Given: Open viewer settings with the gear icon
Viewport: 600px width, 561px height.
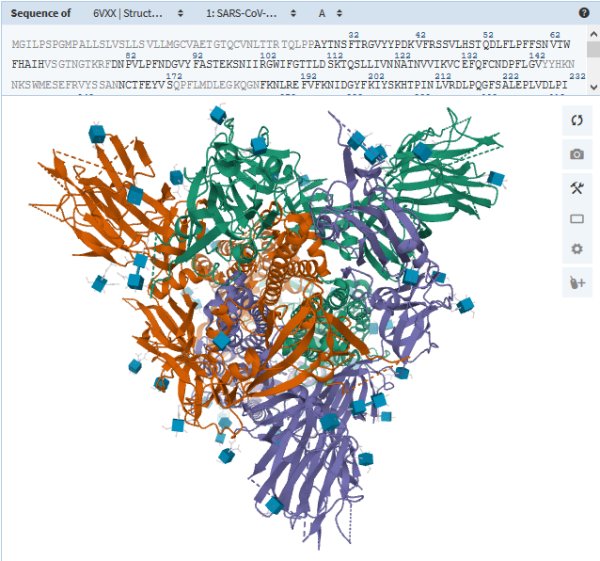Looking at the screenshot, I should [576, 250].
